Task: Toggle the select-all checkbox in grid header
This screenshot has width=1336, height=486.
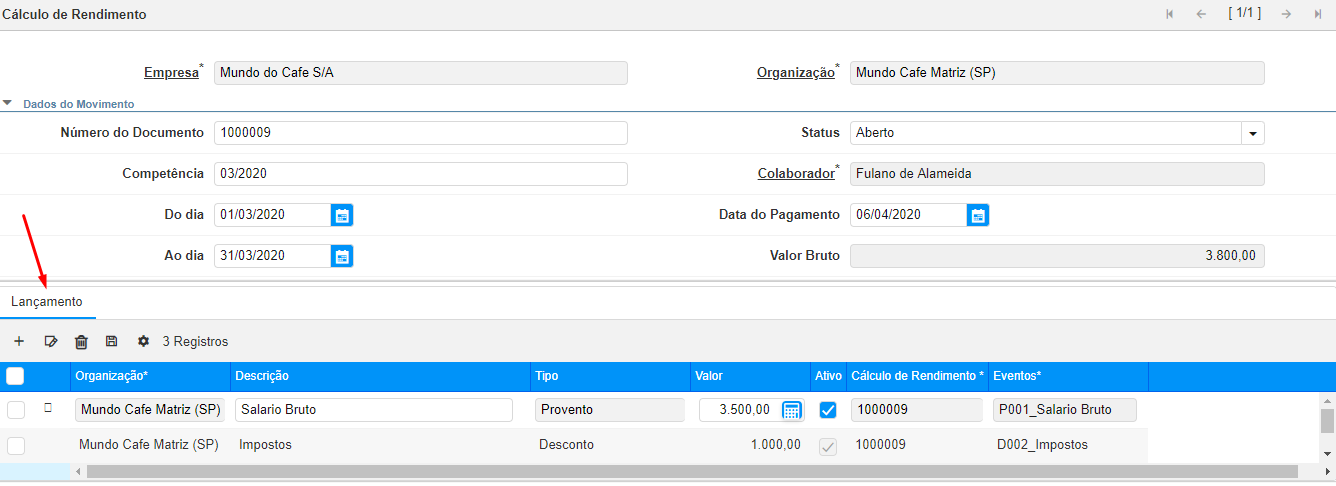Action: (x=16, y=376)
